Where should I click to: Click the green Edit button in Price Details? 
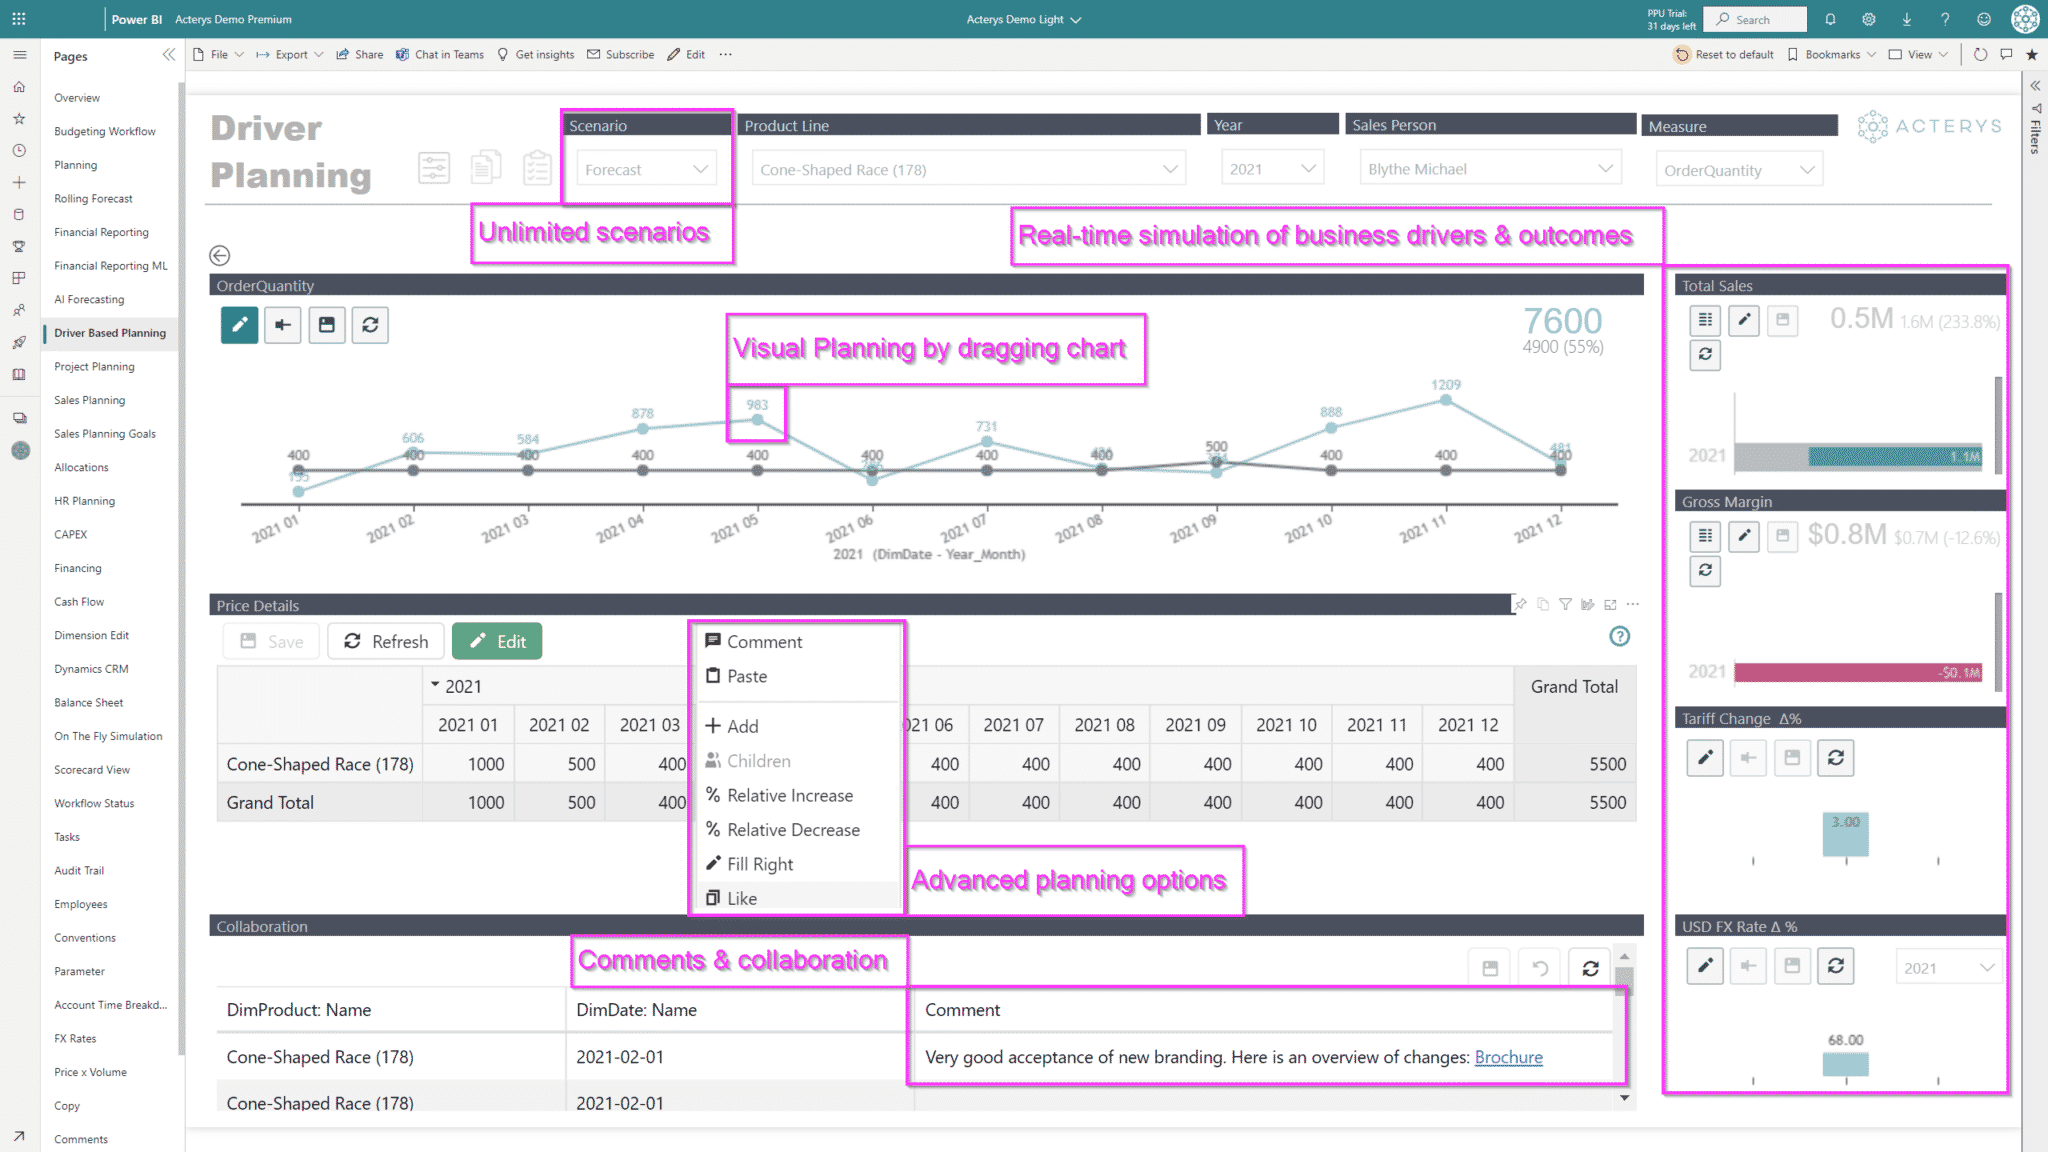pos(497,641)
